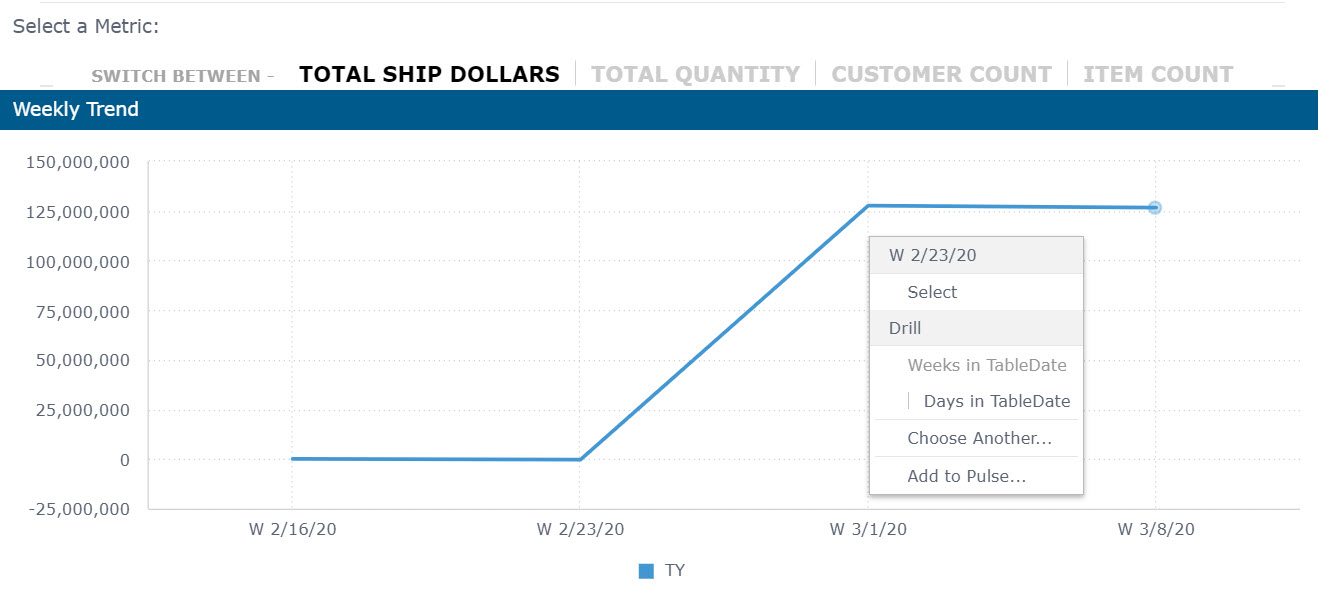1318x600 pixels.
Task: Click W 2/23/20 x-axis label
Action: pos(580,530)
